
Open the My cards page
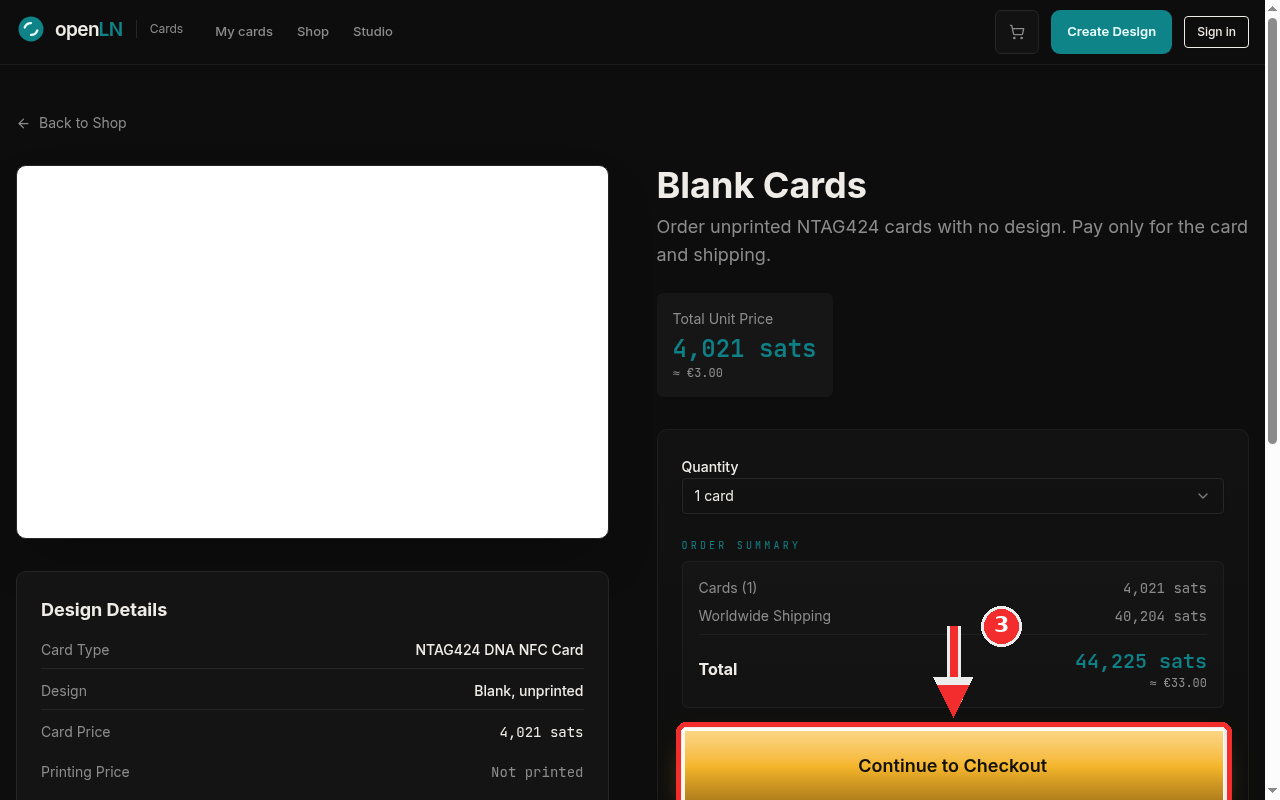pyautogui.click(x=244, y=32)
